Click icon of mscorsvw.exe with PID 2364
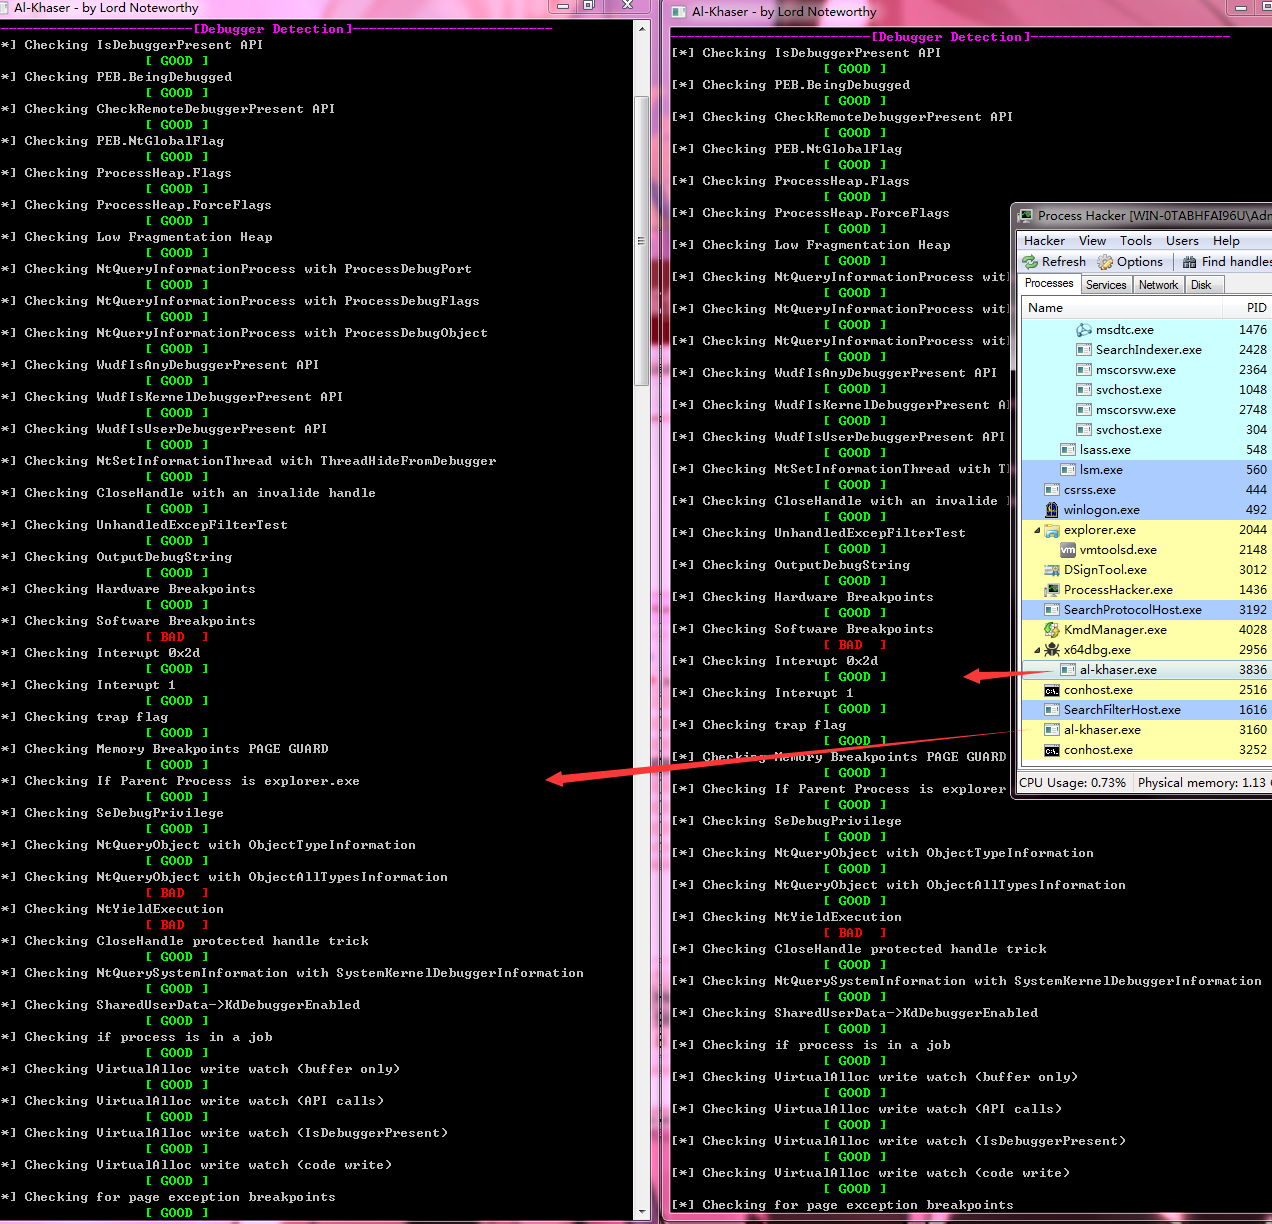 [x=1084, y=370]
